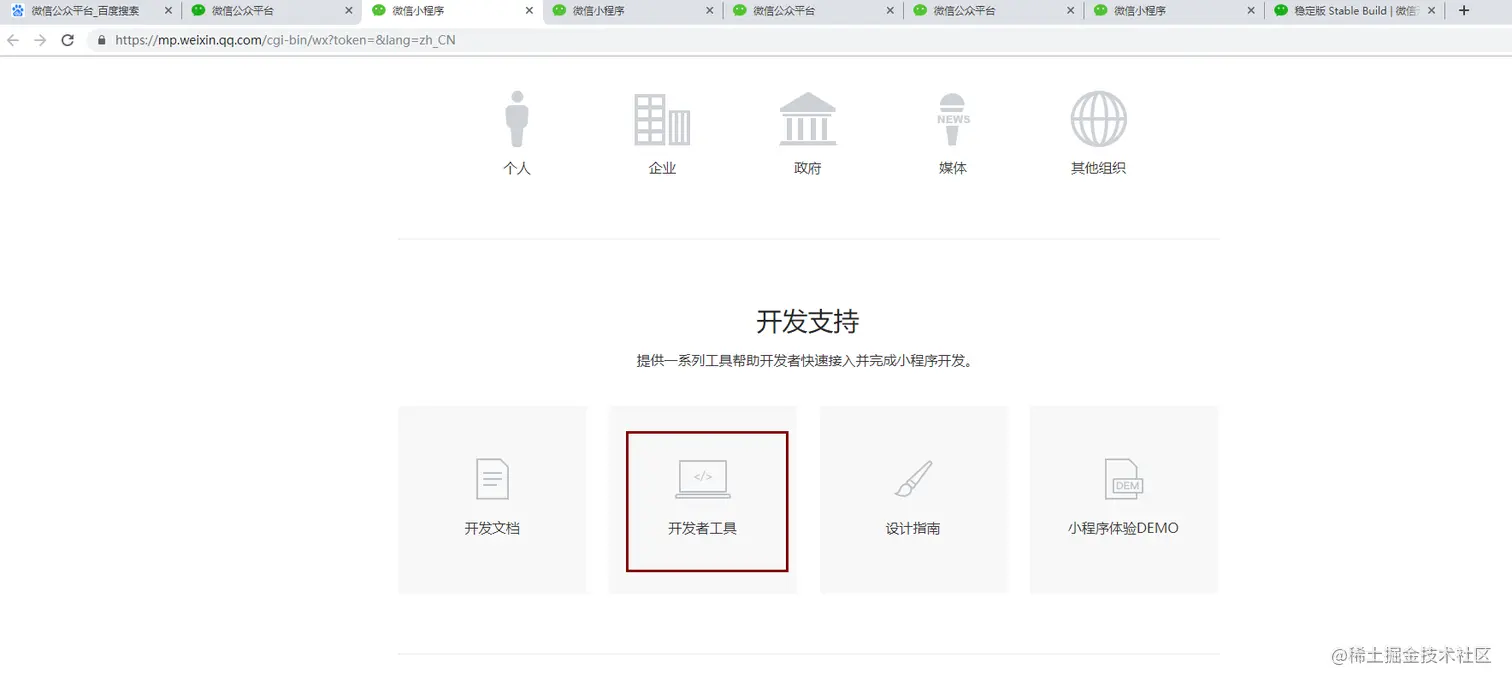The image size is (1512, 686).
Task: Open the 开发文档 document icon
Action: (492, 479)
